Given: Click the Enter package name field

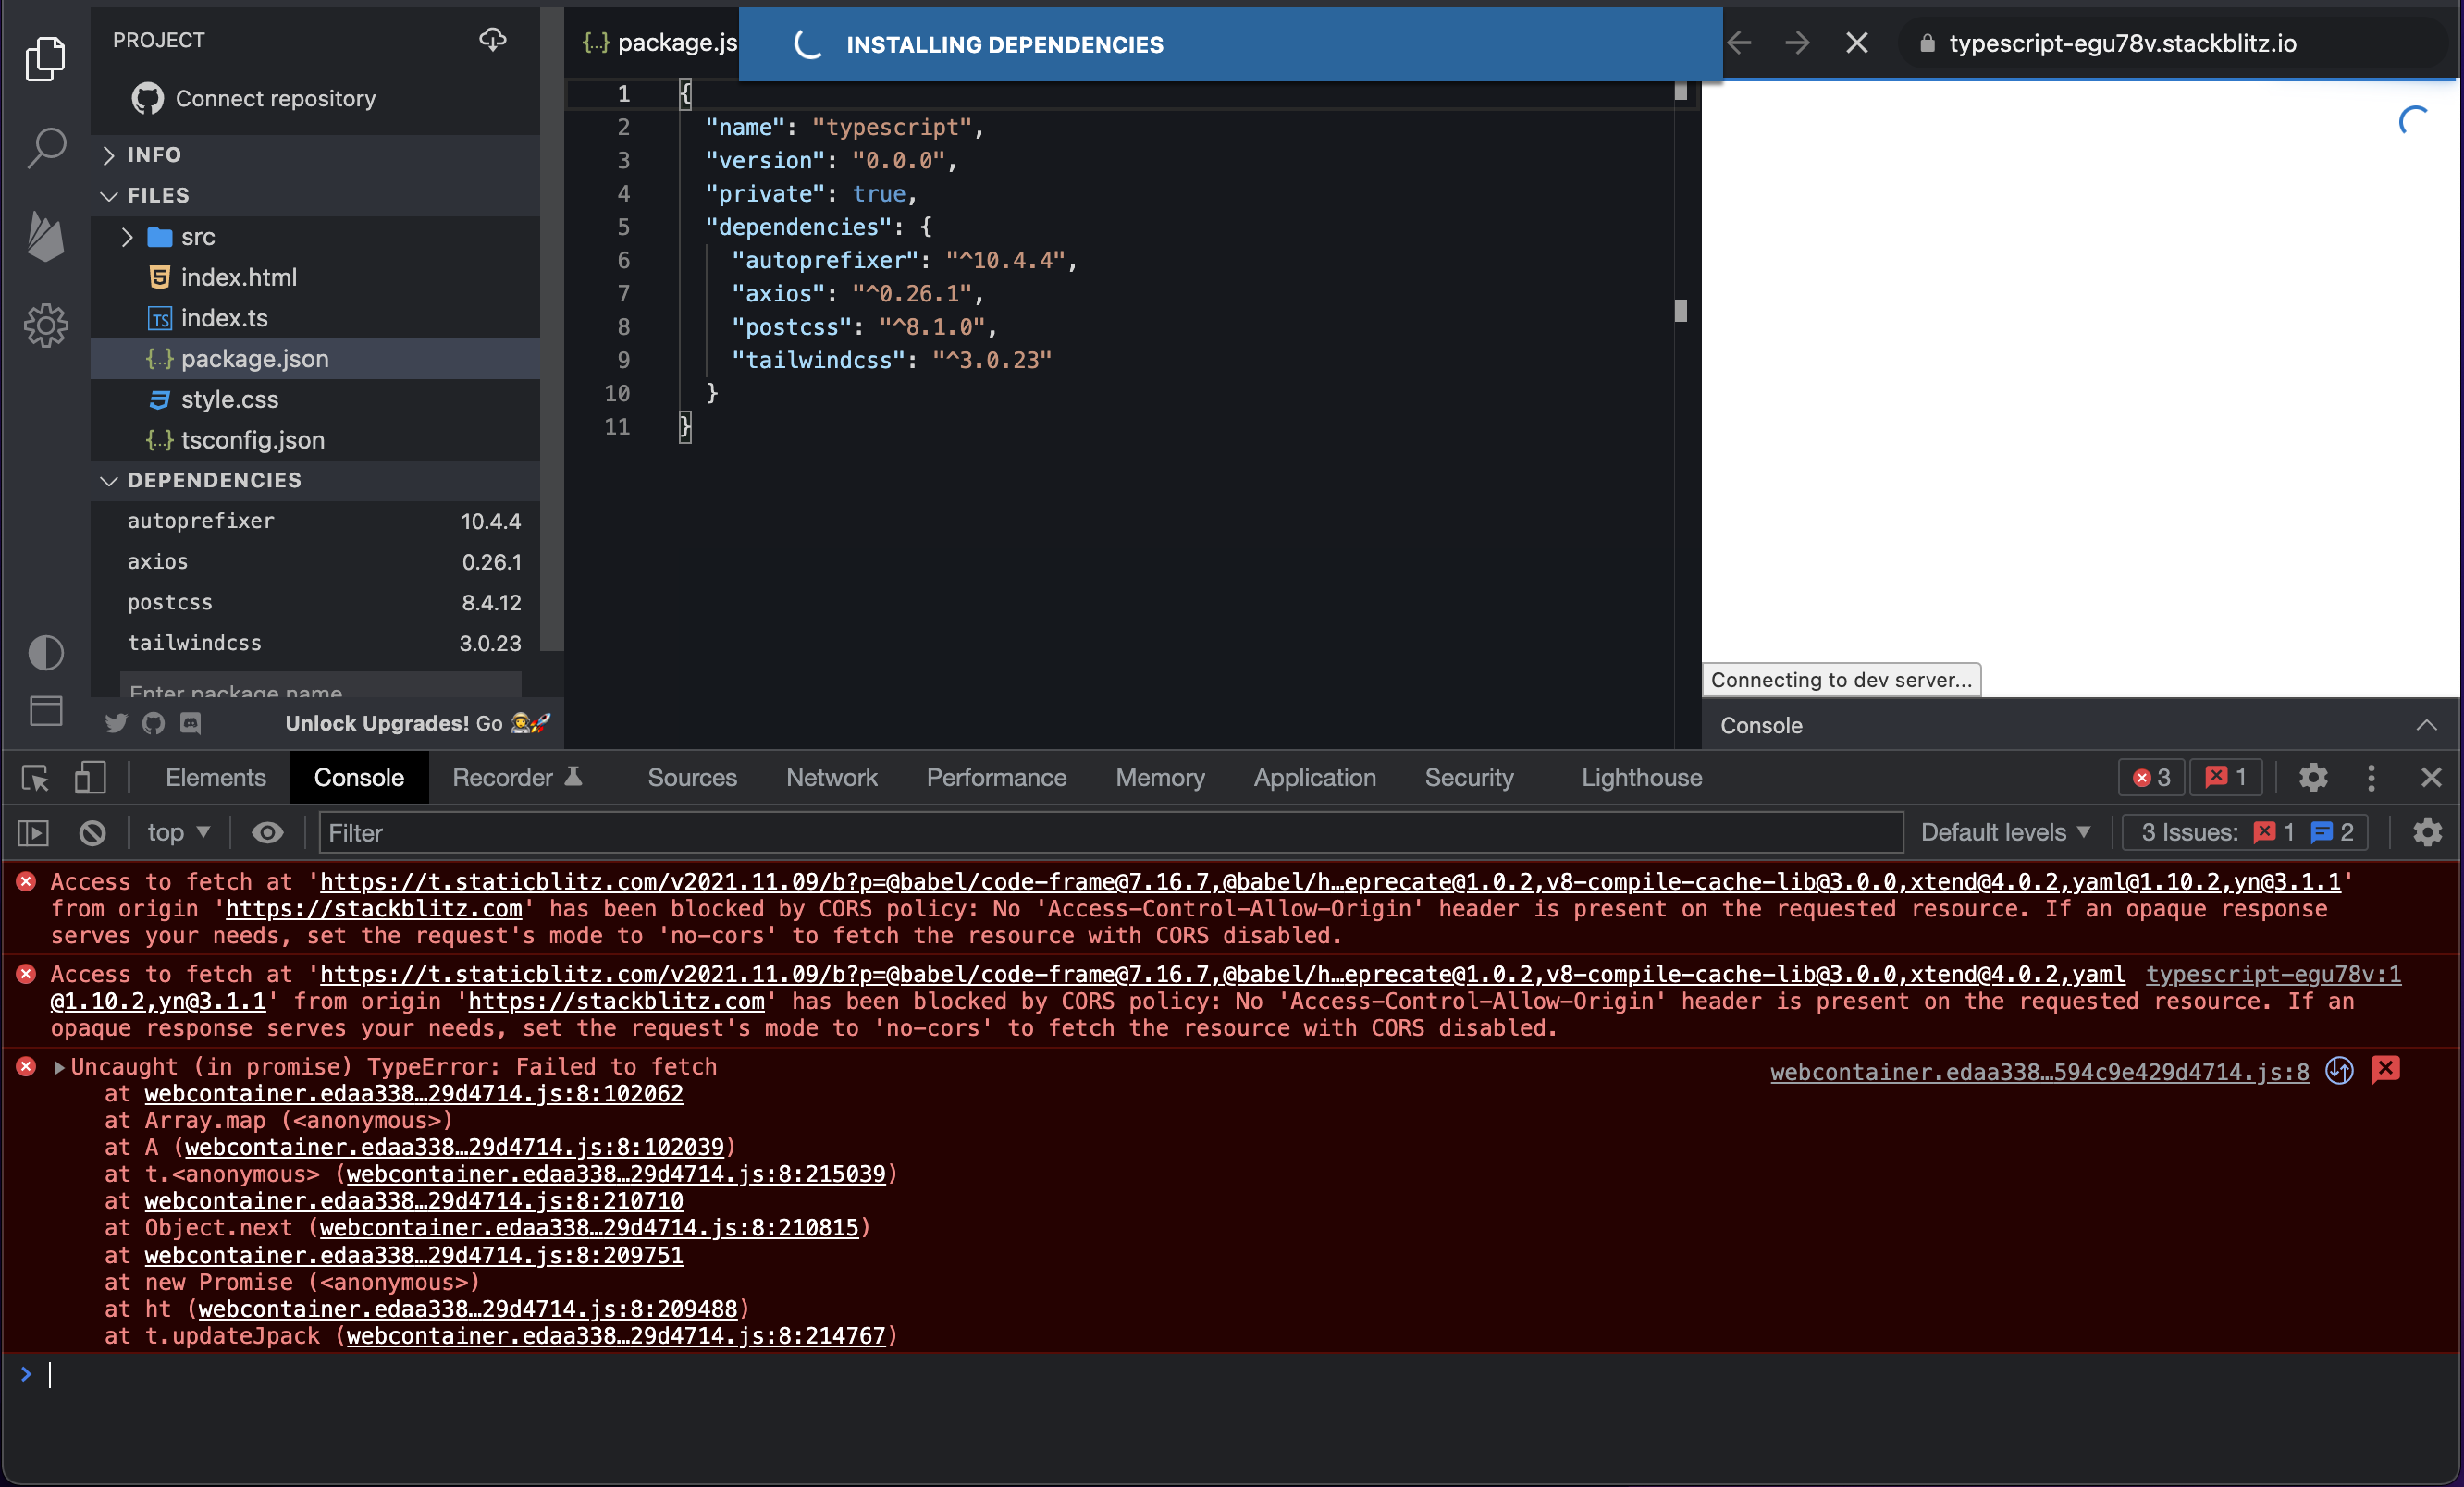Looking at the screenshot, I should click(320, 691).
